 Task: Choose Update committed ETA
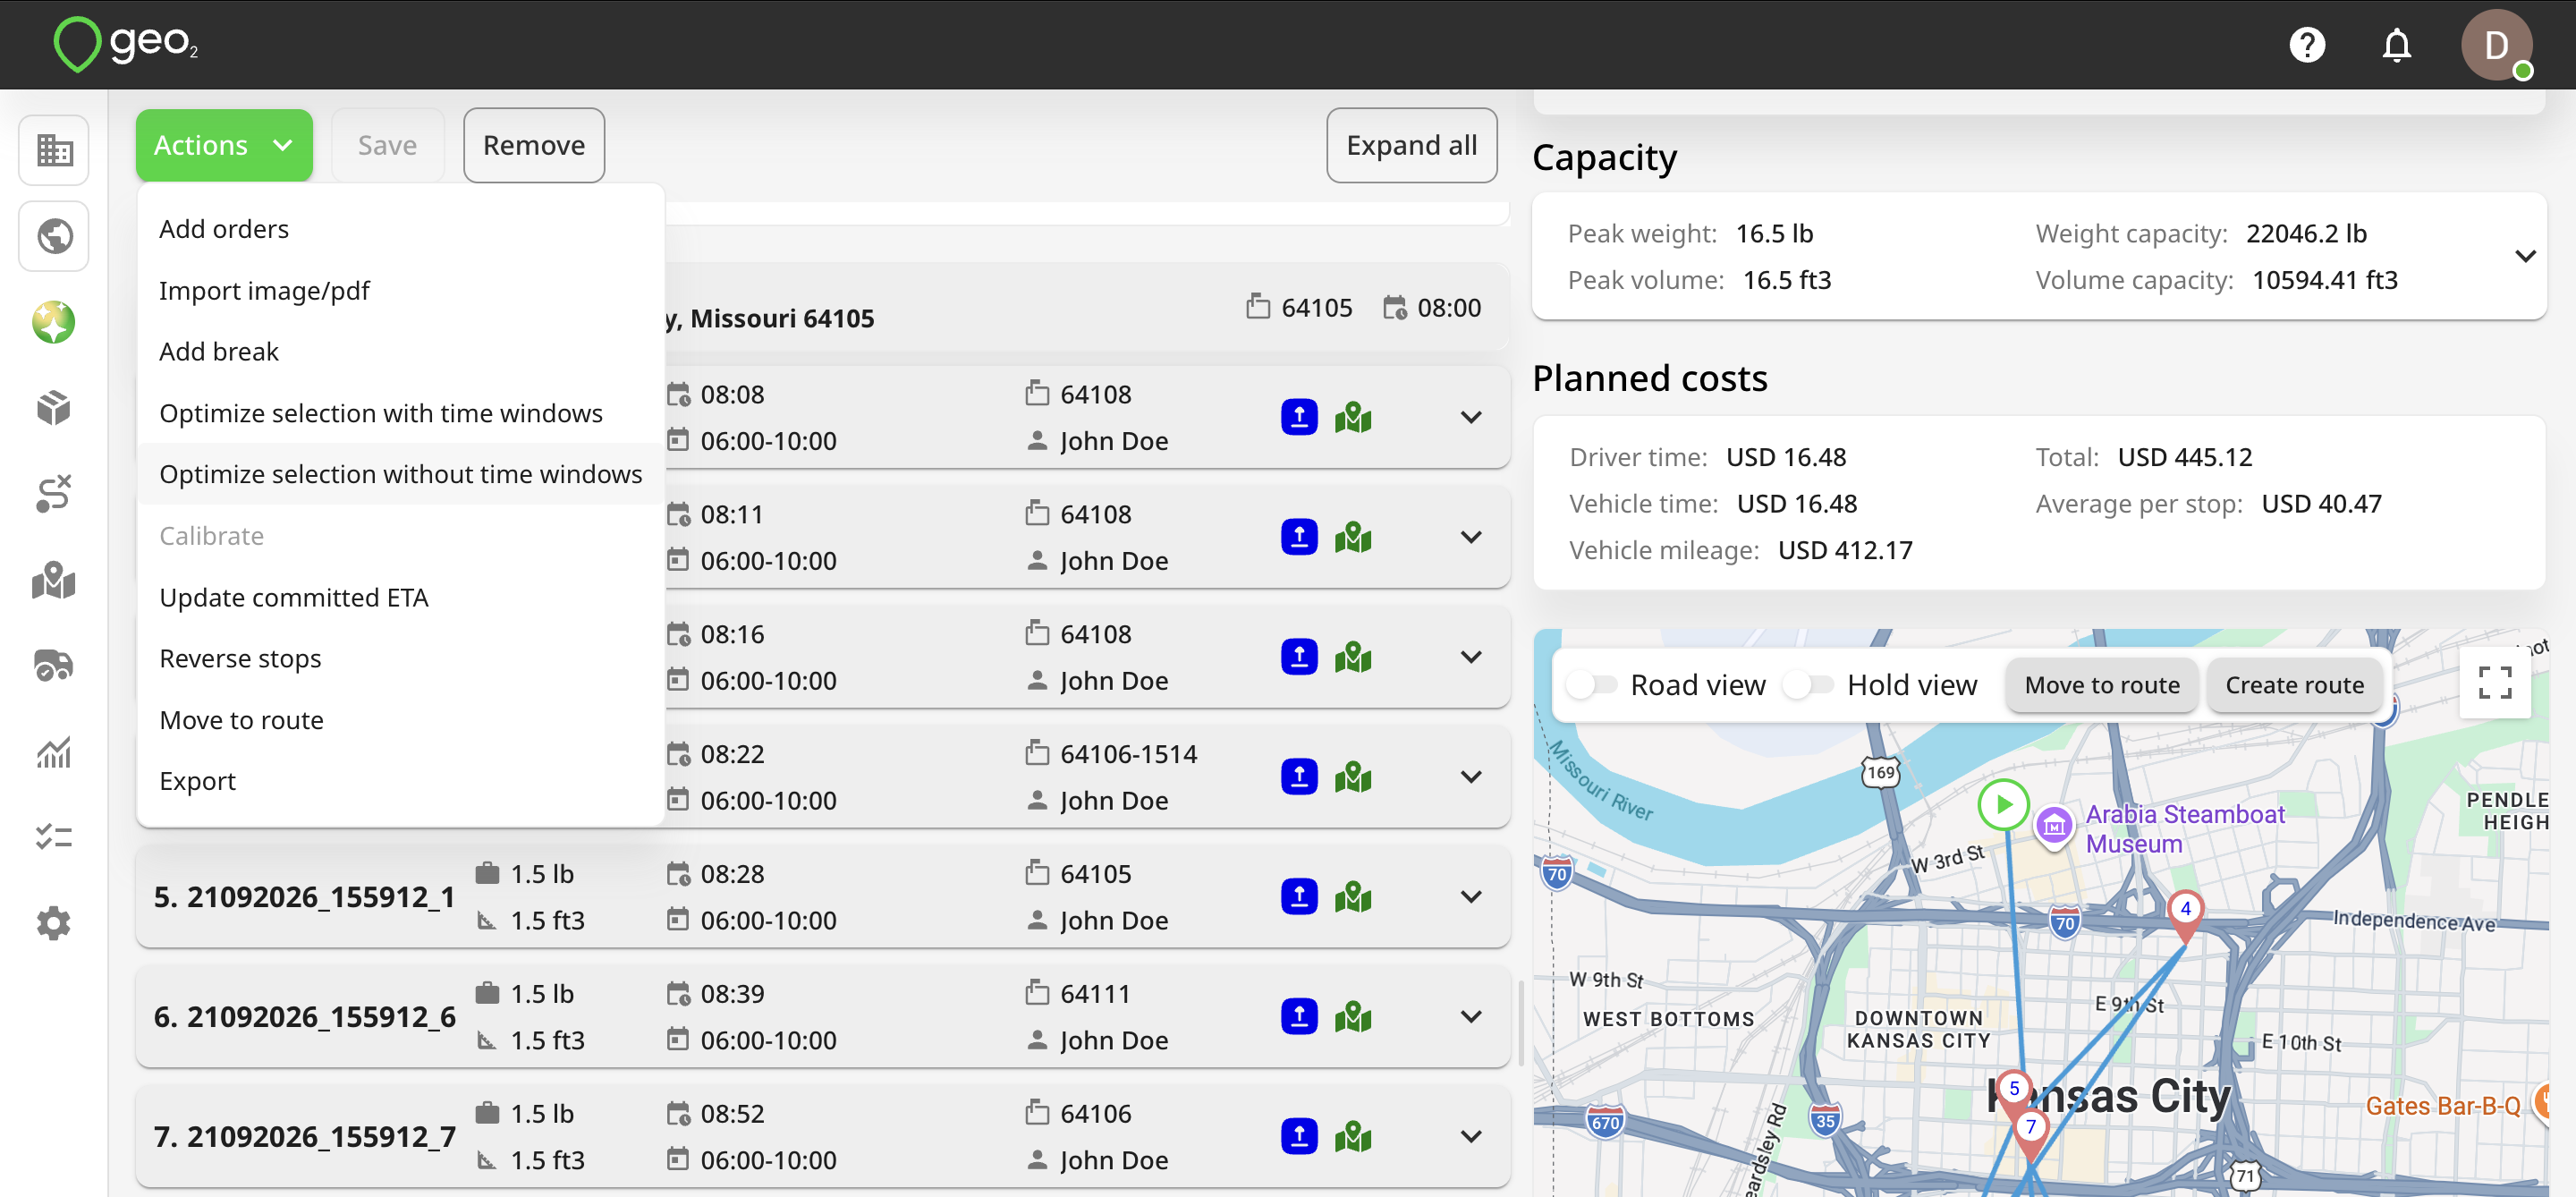coord(400,598)
